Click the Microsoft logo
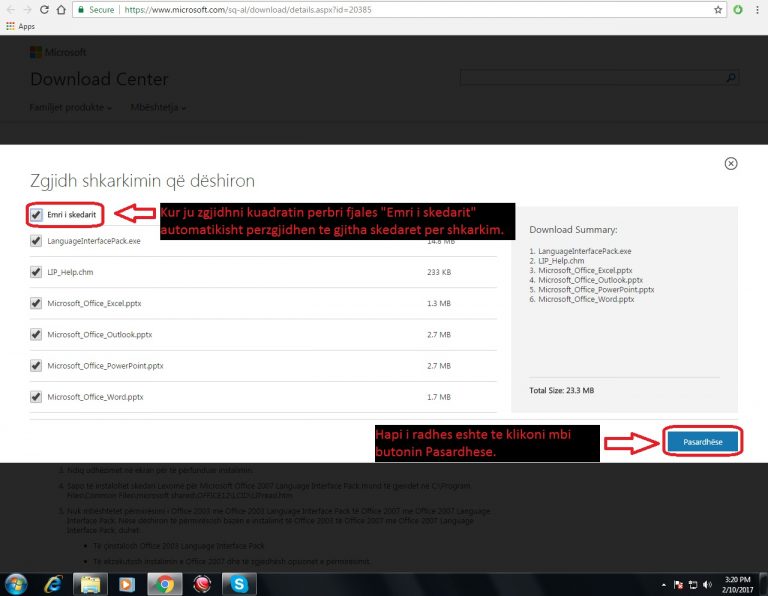Image resolution: width=768 pixels, height=596 pixels. [58, 52]
